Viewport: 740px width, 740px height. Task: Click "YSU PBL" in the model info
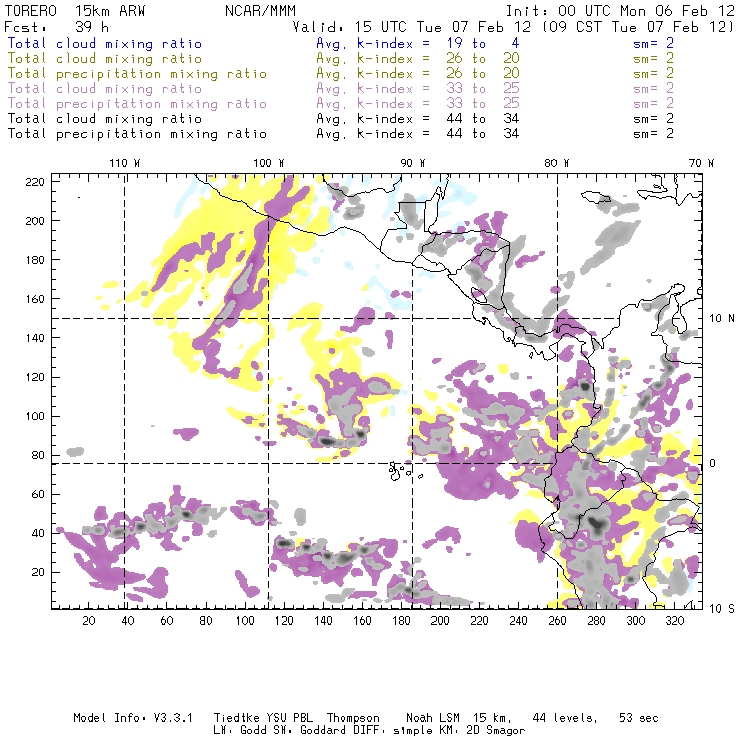tap(288, 718)
